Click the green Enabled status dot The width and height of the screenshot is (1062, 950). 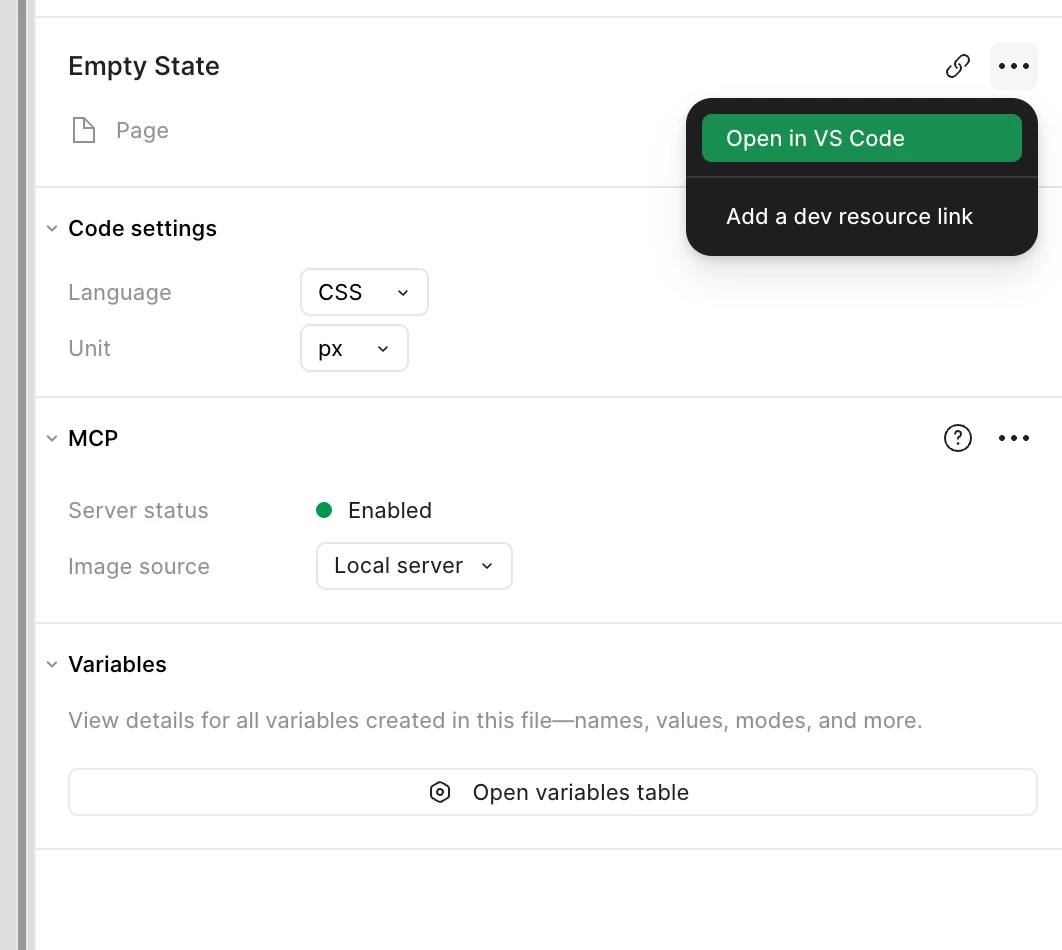[x=324, y=510]
